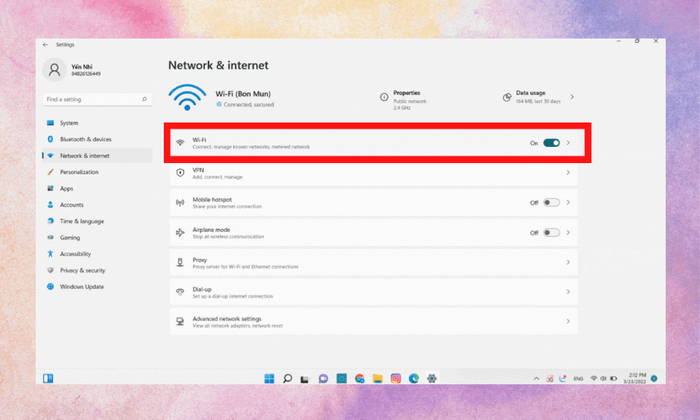Expand the Wi-Fi row chevron

[568, 143]
